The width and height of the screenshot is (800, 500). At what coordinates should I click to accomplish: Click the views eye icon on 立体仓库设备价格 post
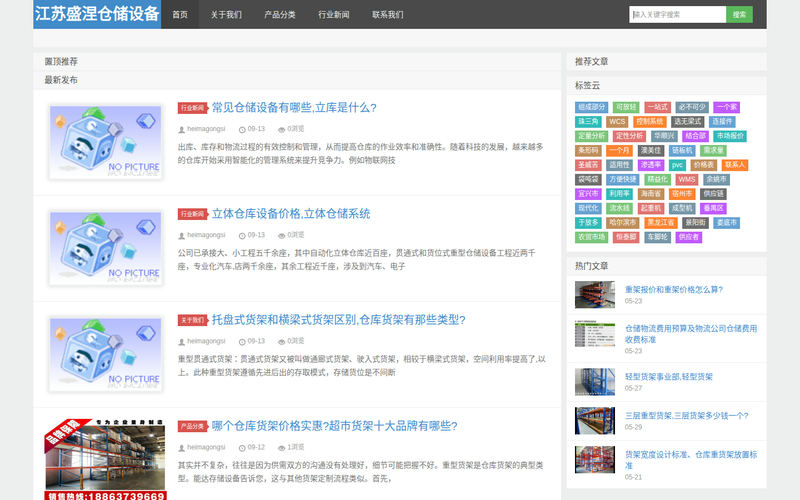pos(281,236)
